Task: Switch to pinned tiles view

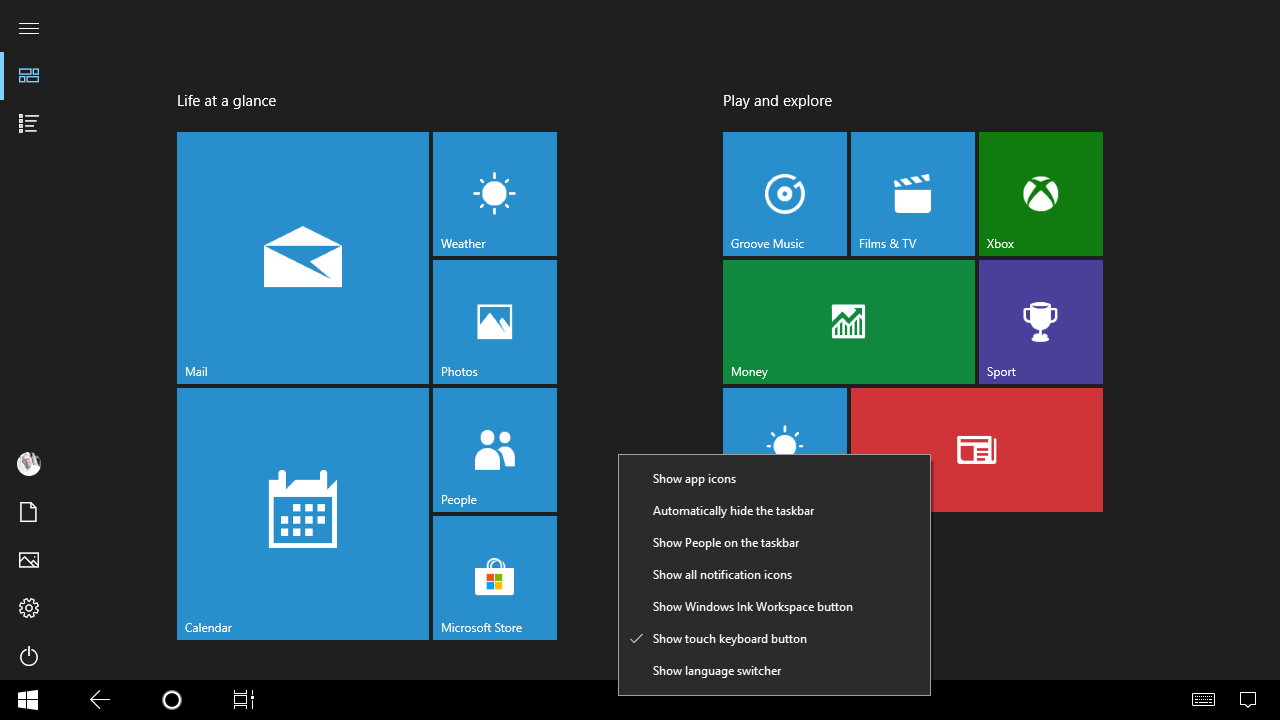Action: [x=29, y=76]
